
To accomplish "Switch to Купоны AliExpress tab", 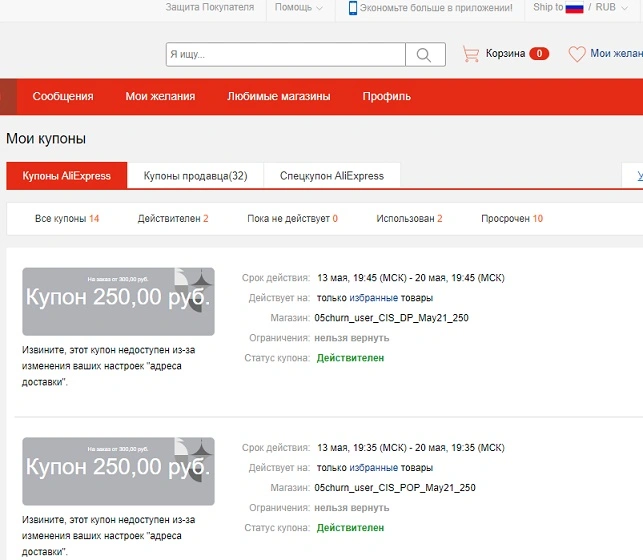I will pos(67,176).
